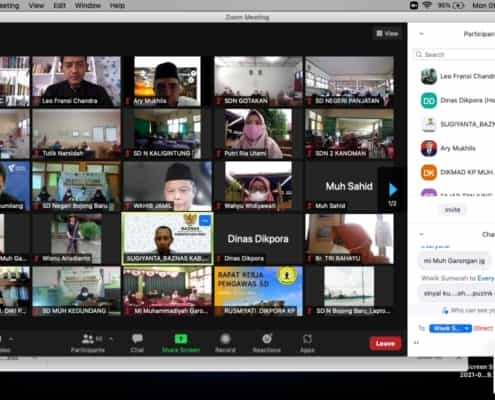Screen dimensions: 495x400
Task: Open the chat recipient dropdown Wiwik S...
Action: coord(450,328)
